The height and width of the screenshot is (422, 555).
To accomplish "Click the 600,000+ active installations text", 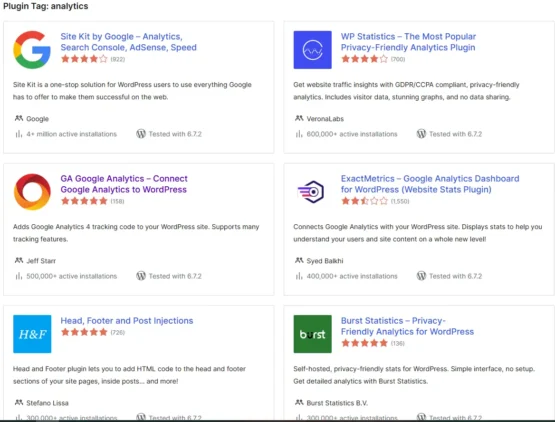I will click(352, 134).
